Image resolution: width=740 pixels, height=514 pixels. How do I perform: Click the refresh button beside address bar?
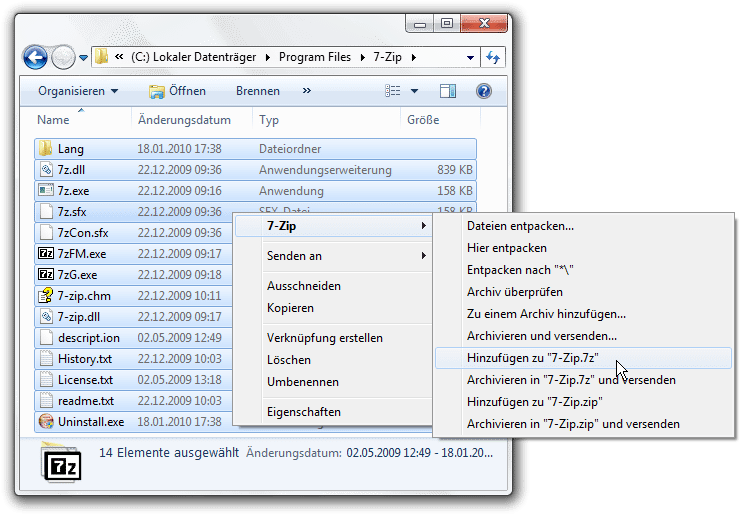point(493,58)
